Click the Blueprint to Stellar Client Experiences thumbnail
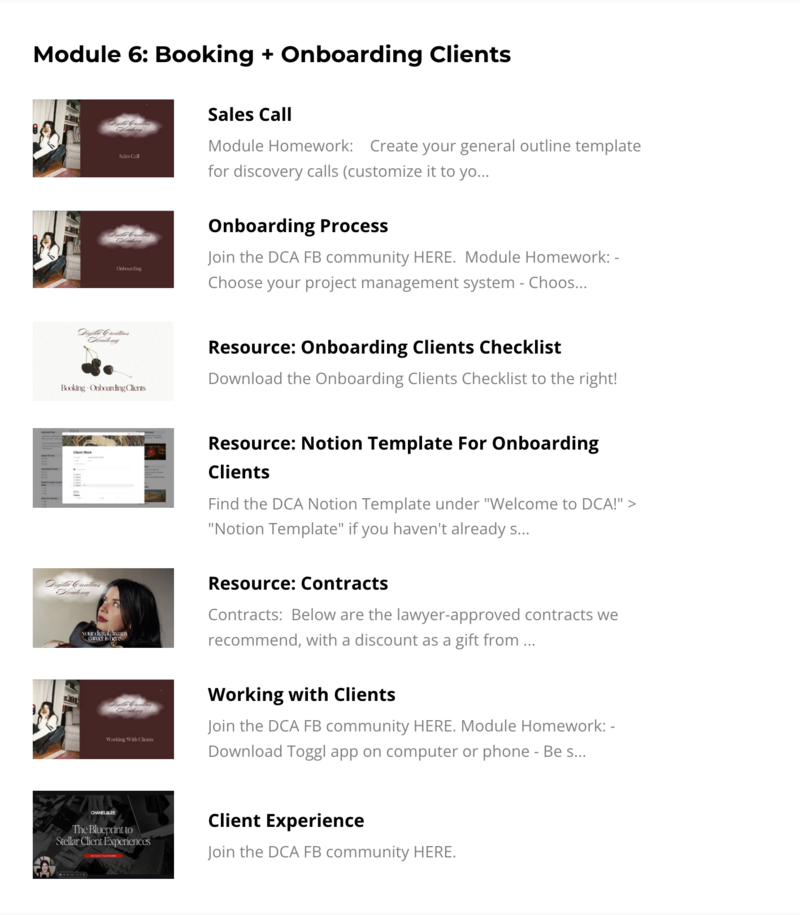This screenshot has height=915, width=800. click(x=103, y=834)
